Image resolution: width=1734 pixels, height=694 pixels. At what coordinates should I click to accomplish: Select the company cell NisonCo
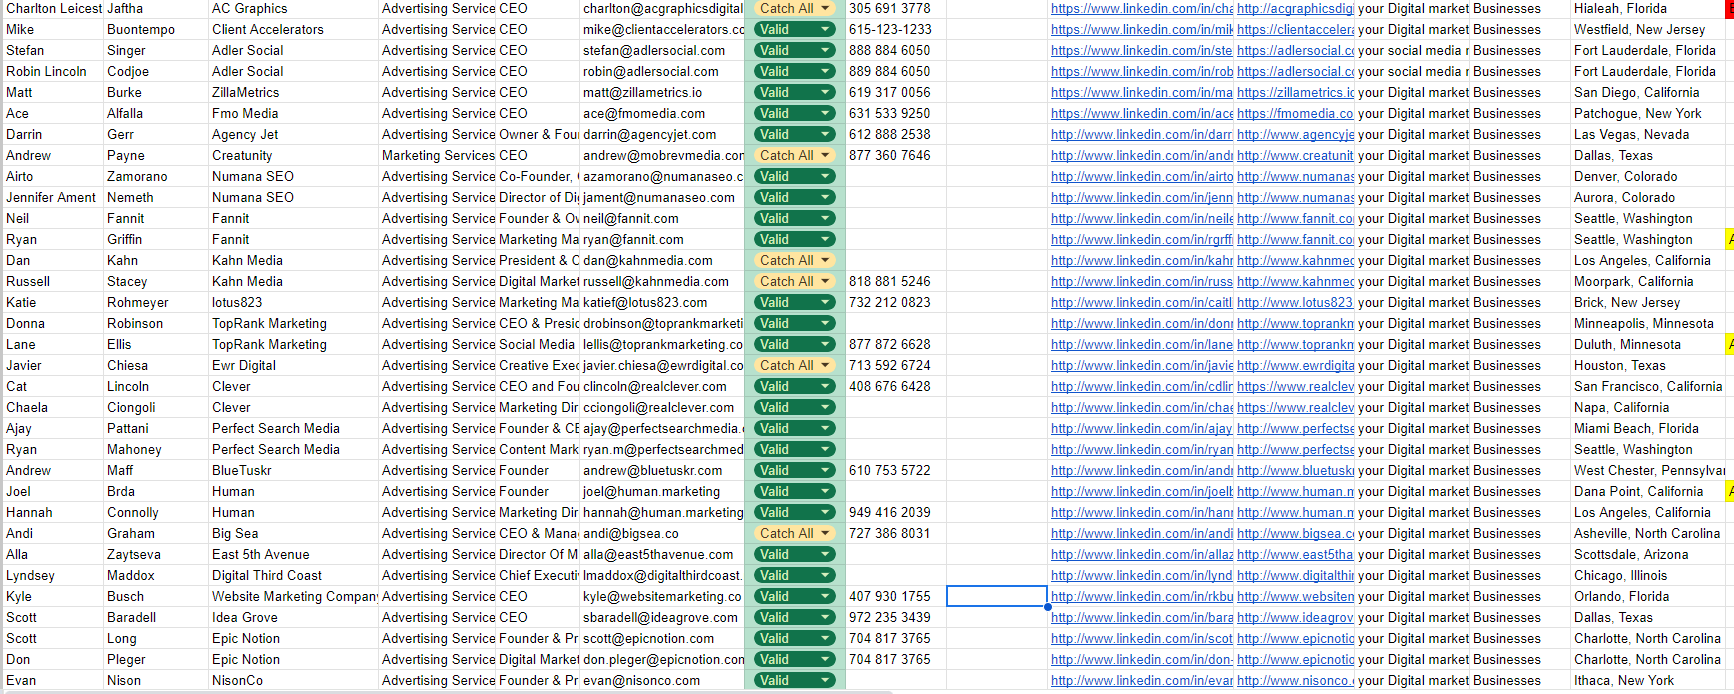[x=293, y=680]
